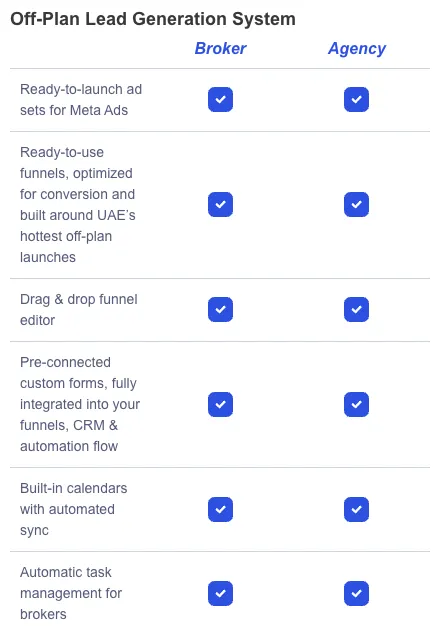
Task: Click the Off-Plan Lead Generation System heading
Action: coord(153,19)
